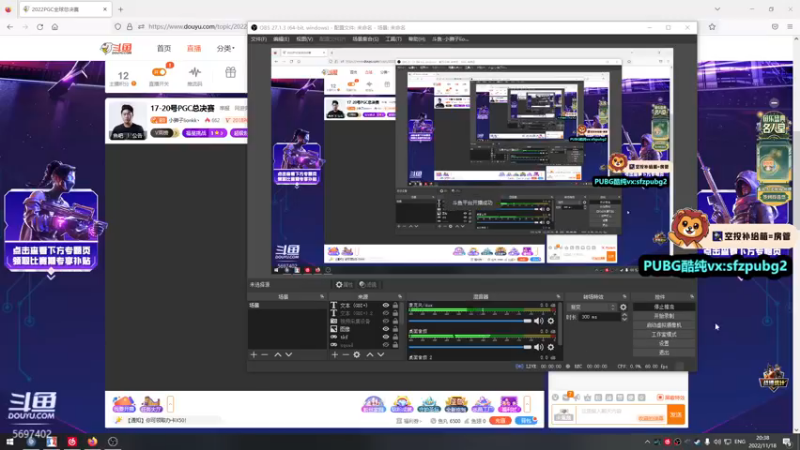Image resolution: width=800 pixels, height=450 pixels.
Task: Bookmark this page with the star icon
Action: [712, 27]
